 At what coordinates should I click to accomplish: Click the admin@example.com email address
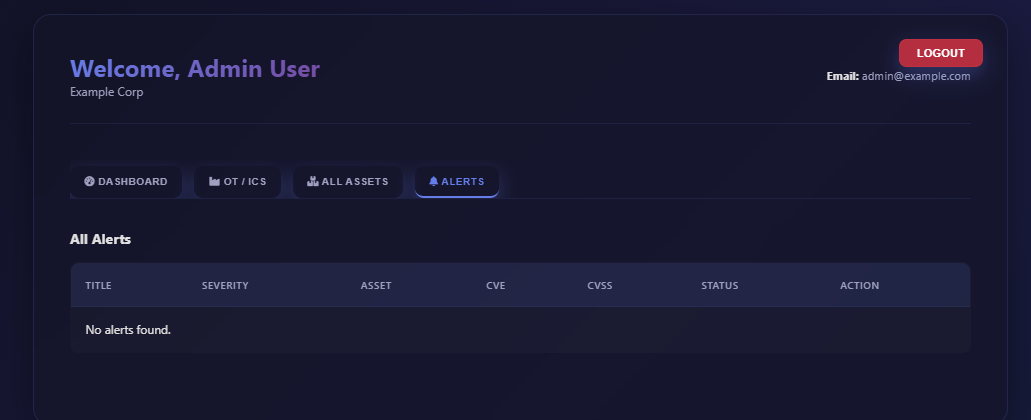point(916,76)
